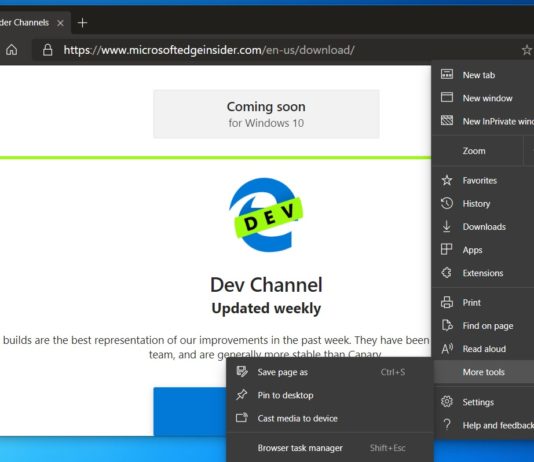Image resolution: width=534 pixels, height=462 pixels.
Task: Choose Save page as in submenu
Action: point(330,372)
